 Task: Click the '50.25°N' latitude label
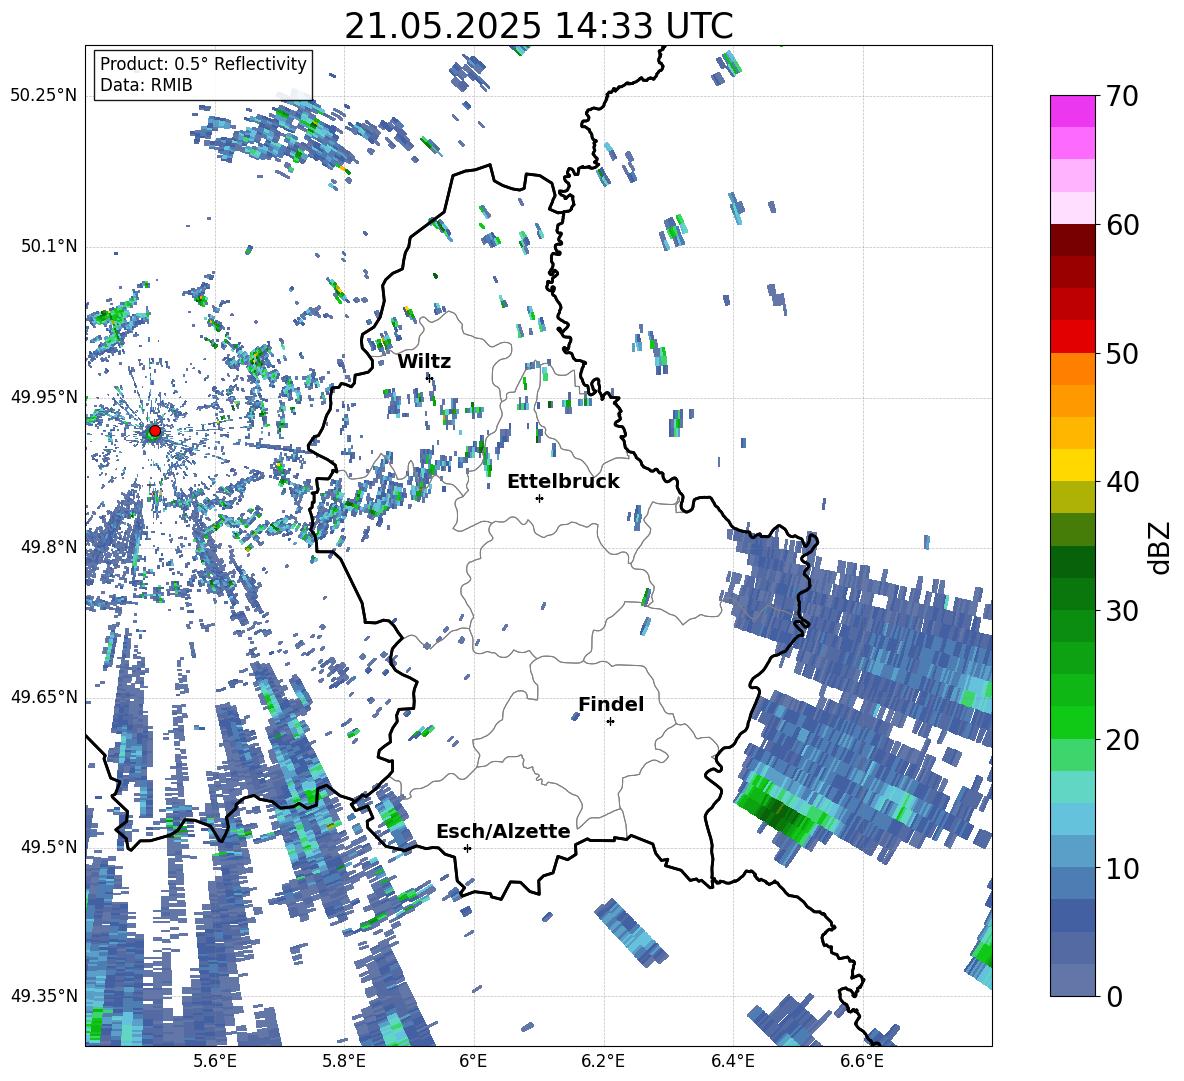44,96
